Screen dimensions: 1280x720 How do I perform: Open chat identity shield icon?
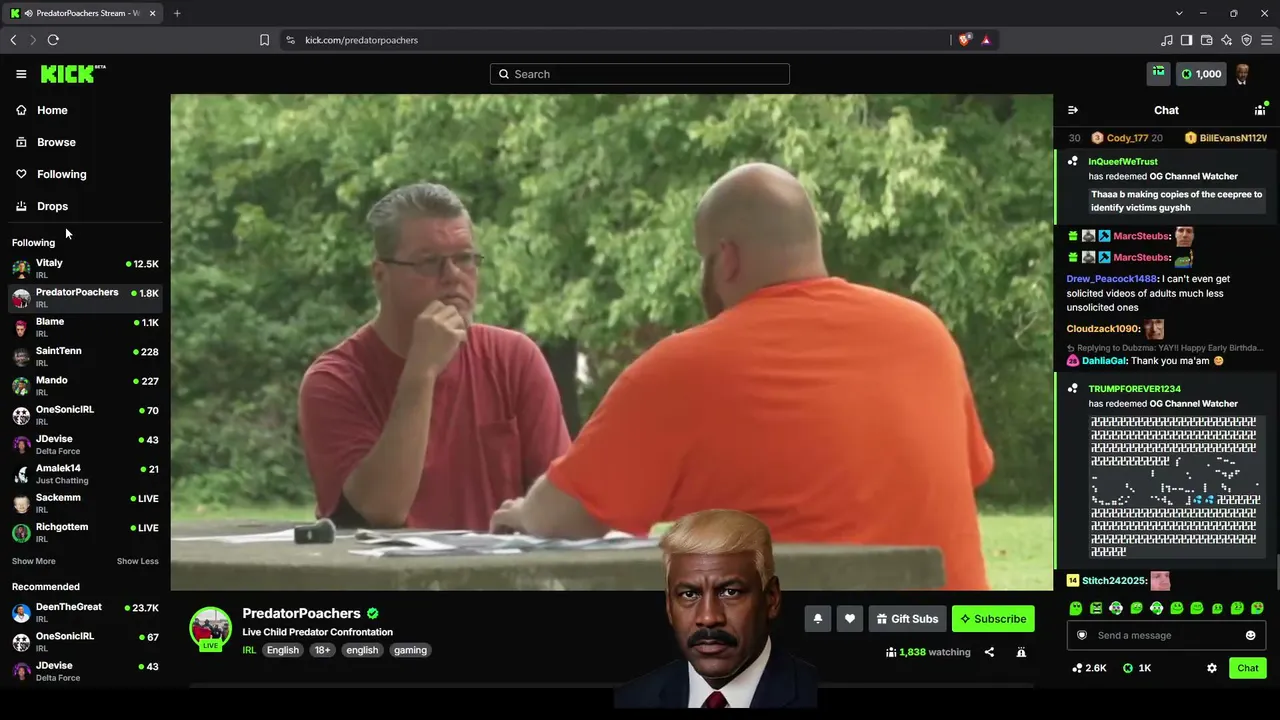click(1081, 635)
